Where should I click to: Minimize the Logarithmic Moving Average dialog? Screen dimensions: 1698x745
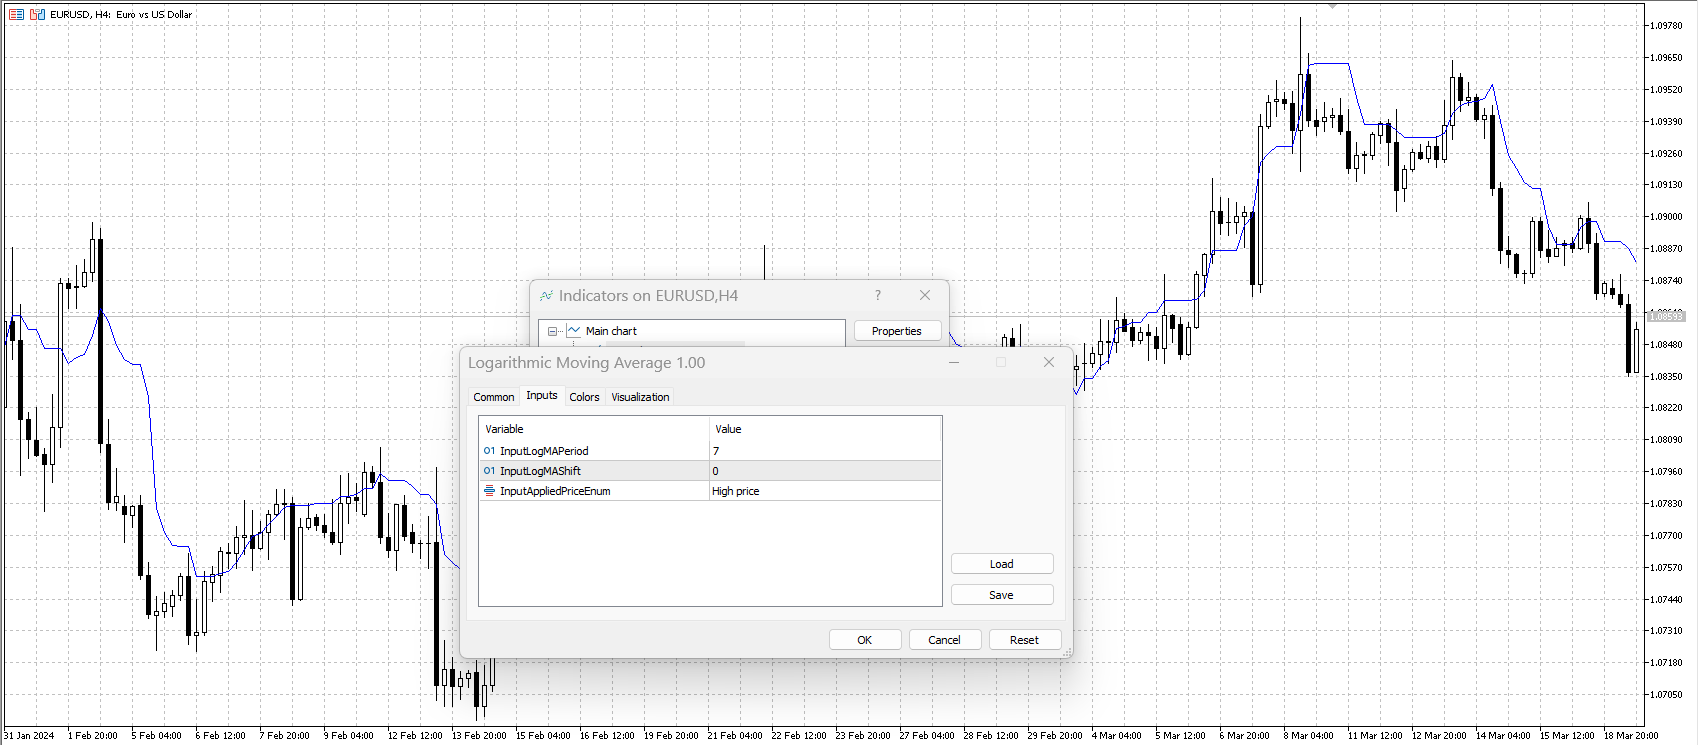[x=954, y=362]
